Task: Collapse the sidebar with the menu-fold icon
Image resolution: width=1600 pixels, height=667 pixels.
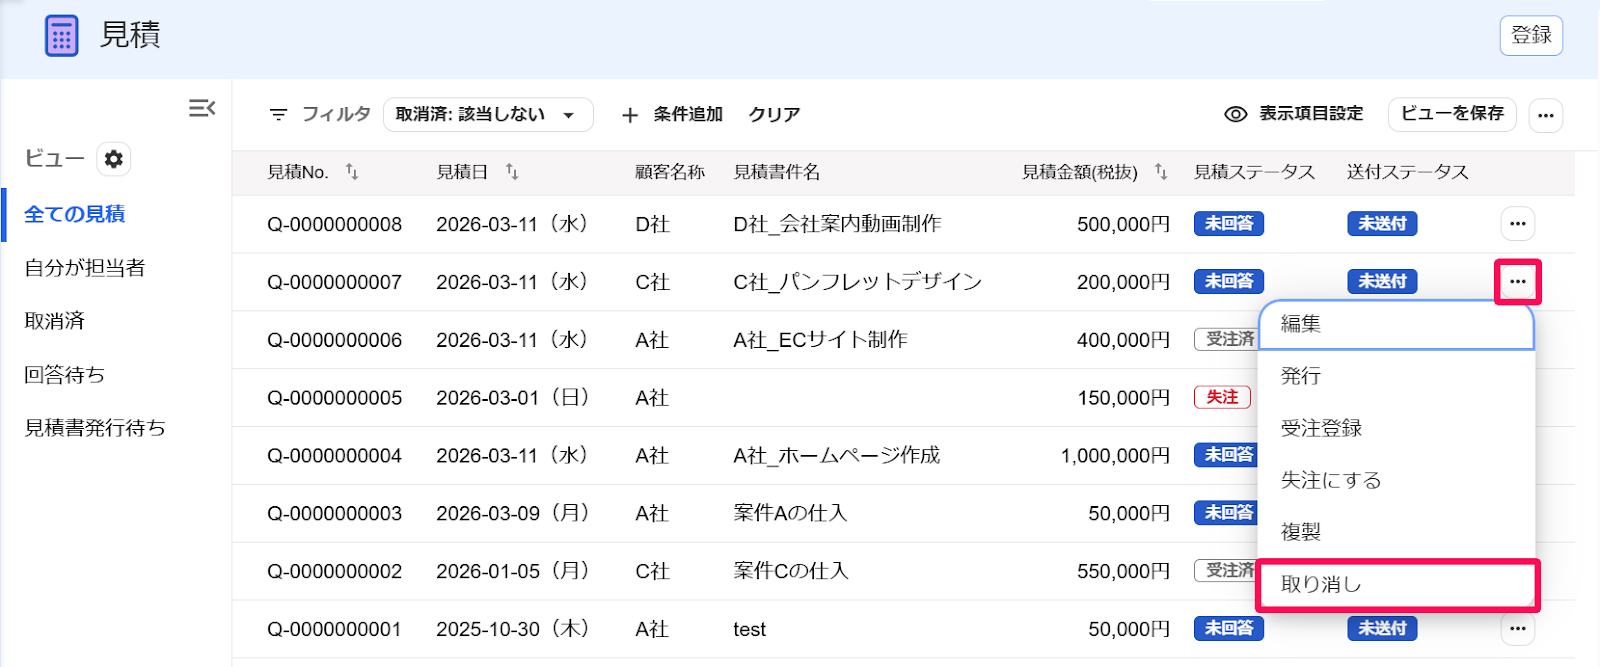Action: [x=202, y=108]
